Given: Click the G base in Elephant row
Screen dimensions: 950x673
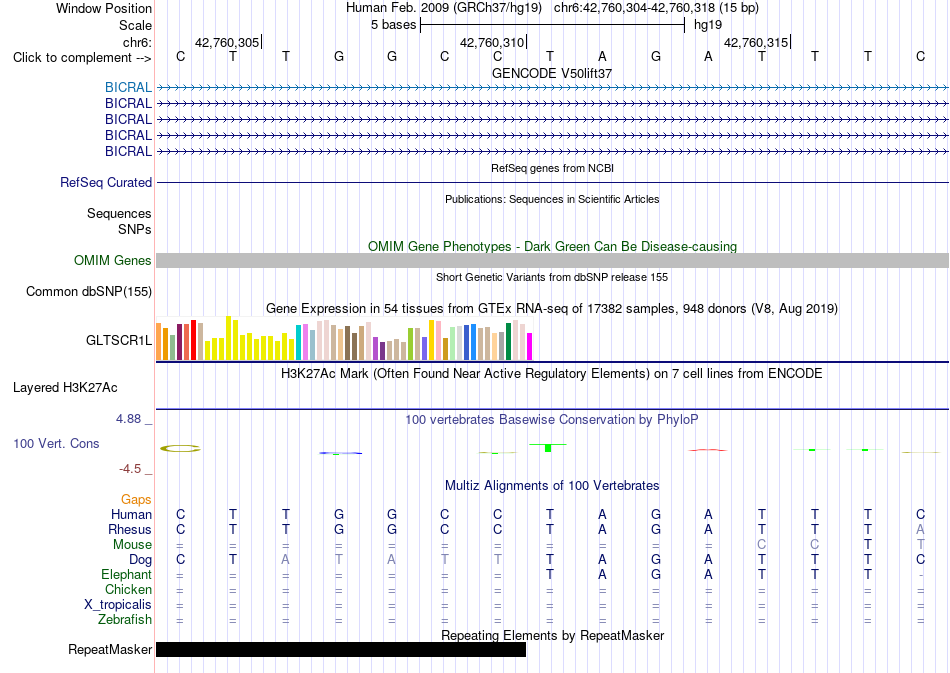Looking at the screenshot, I should coord(656,574).
